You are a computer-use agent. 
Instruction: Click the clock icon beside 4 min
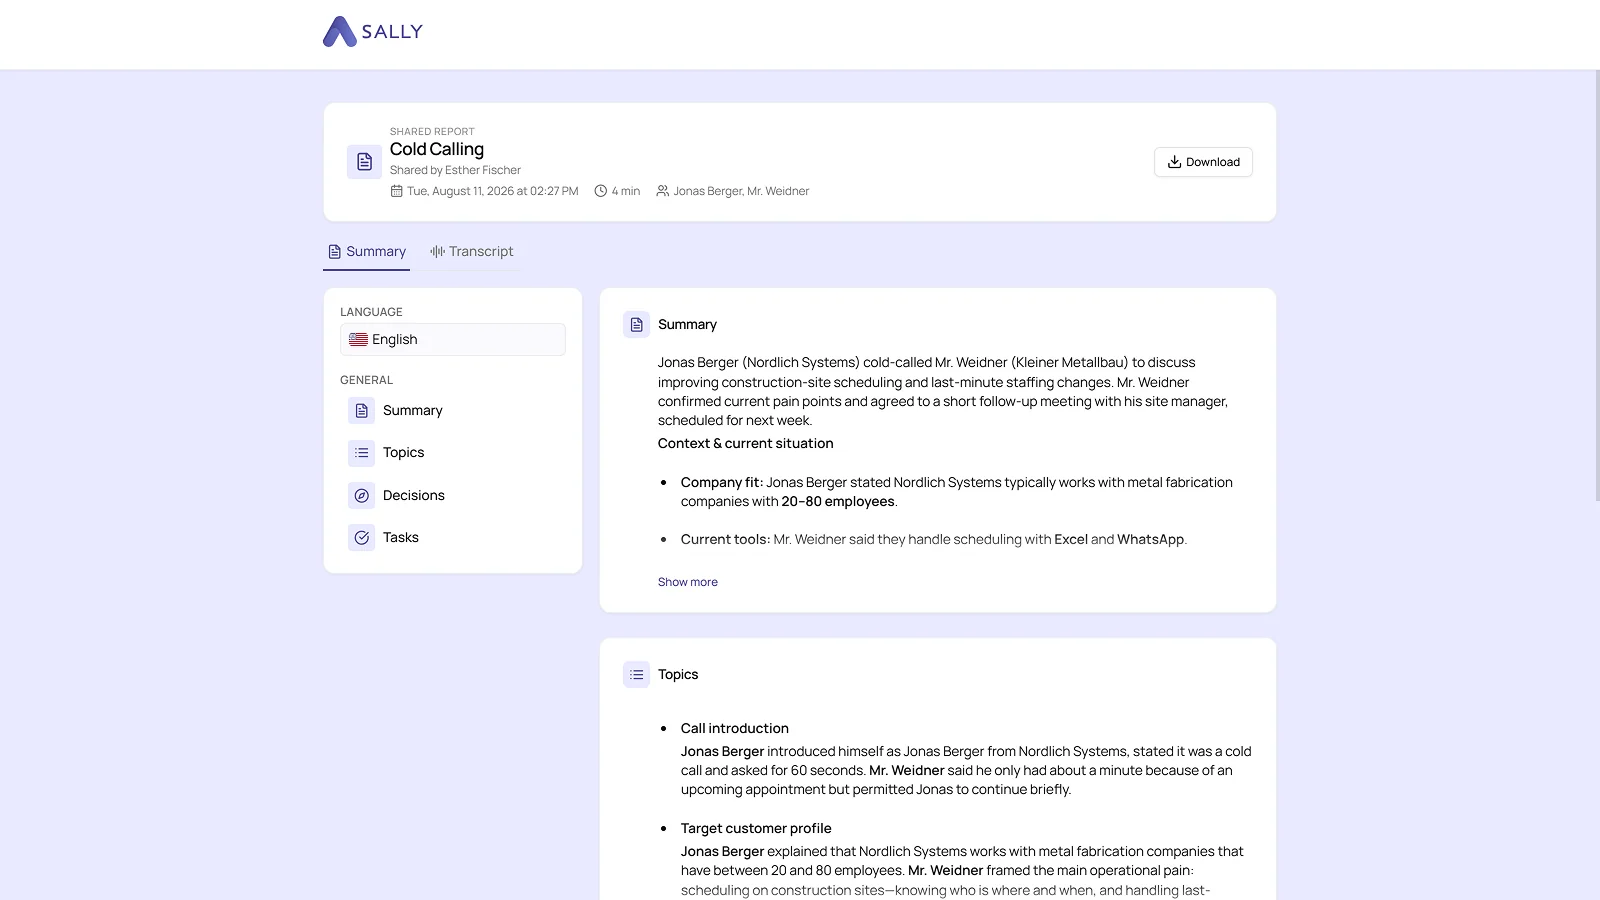pos(601,191)
